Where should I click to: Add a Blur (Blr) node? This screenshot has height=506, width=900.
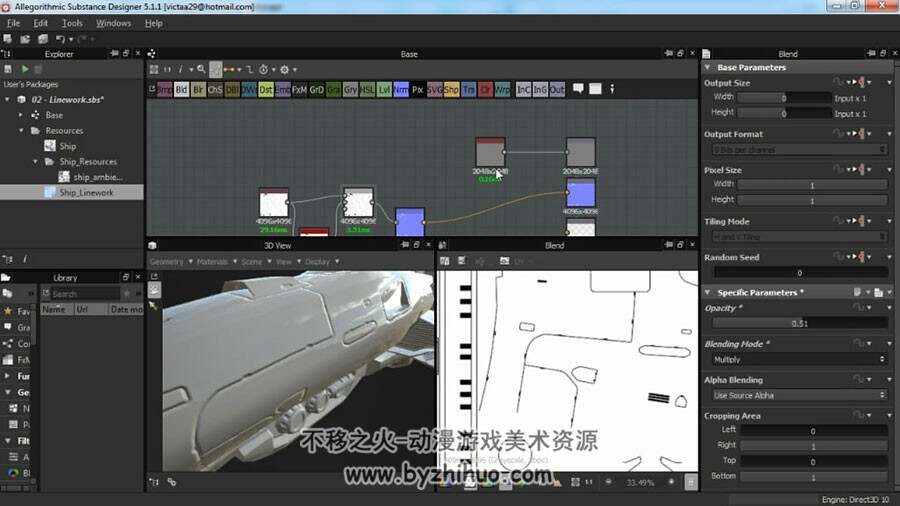click(198, 89)
